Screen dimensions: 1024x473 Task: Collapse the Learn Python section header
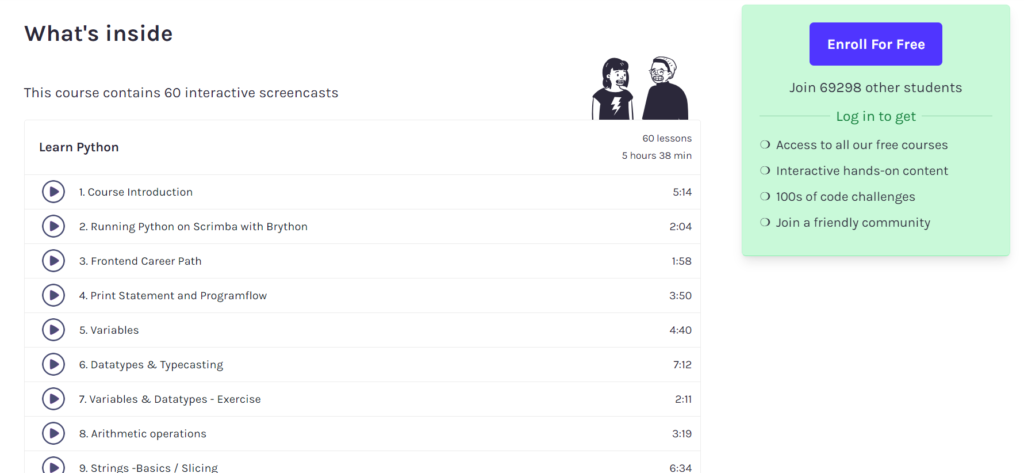pyautogui.click(x=362, y=147)
